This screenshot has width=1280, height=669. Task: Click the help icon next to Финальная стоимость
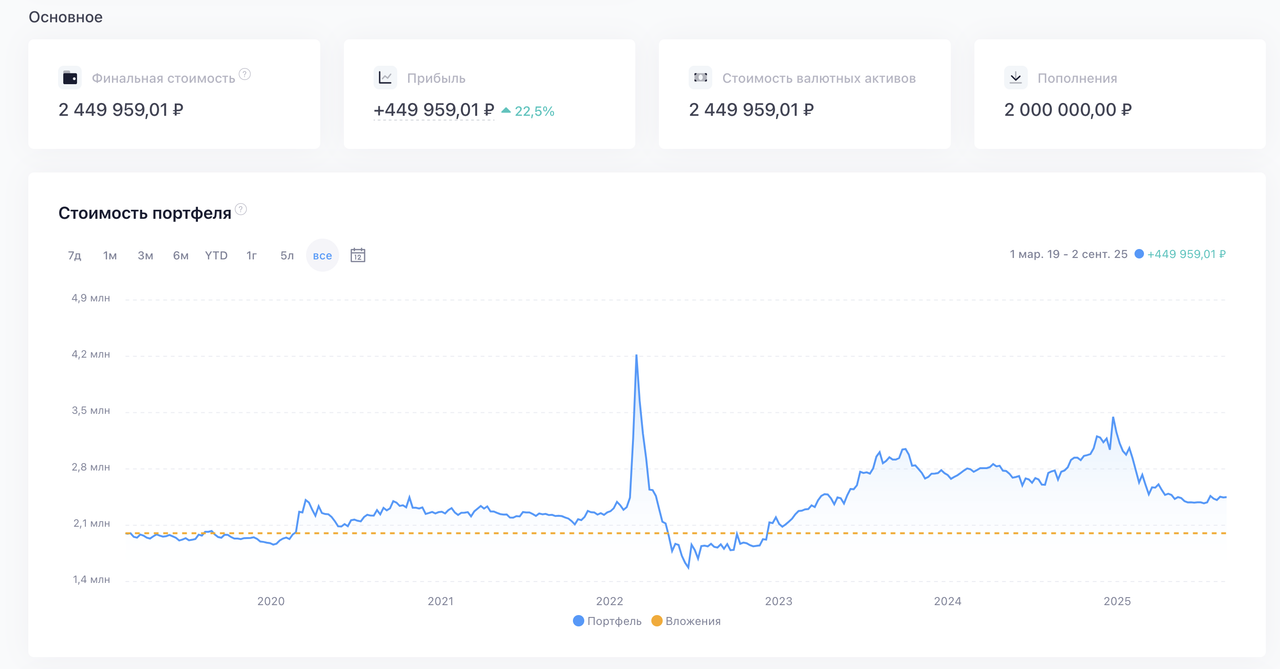tap(245, 74)
